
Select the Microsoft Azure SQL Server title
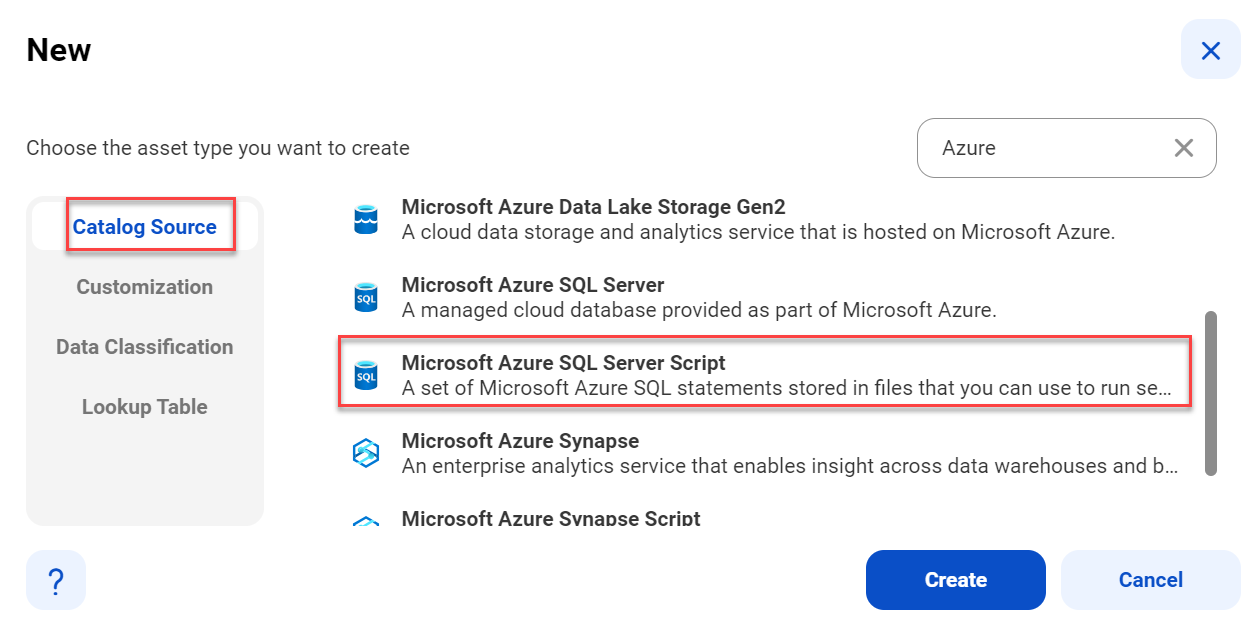(533, 285)
